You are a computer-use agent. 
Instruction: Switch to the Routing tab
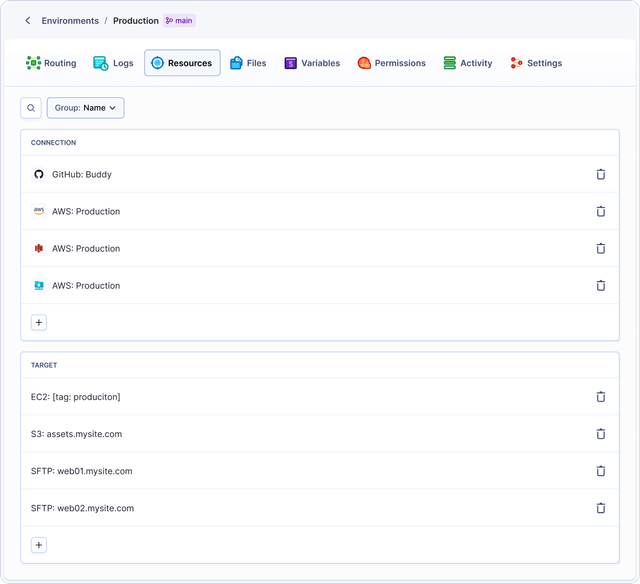(51, 63)
